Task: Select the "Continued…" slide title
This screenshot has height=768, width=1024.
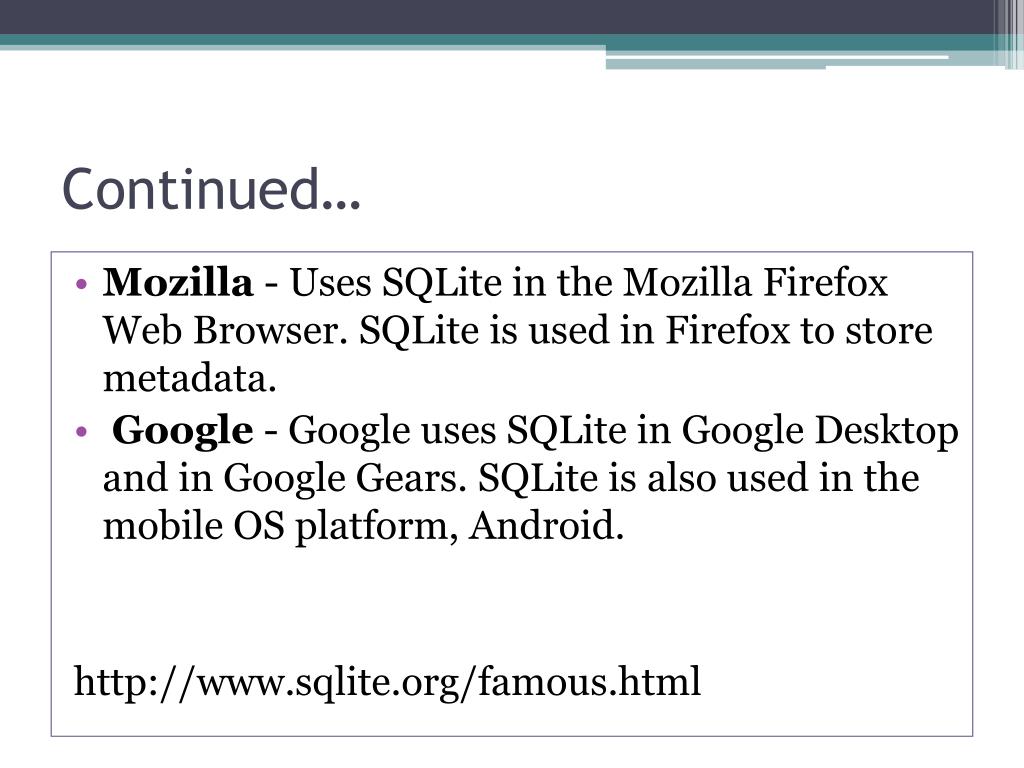Action: click(211, 189)
